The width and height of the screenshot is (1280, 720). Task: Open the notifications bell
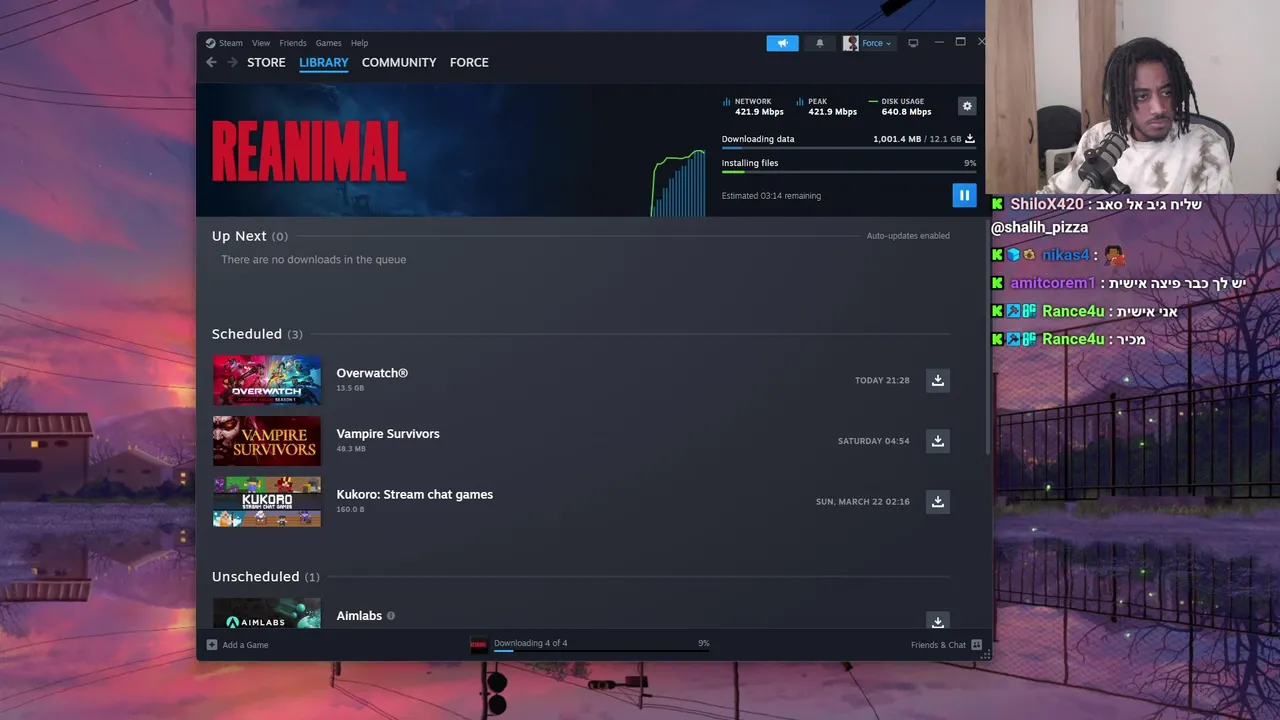pos(820,43)
